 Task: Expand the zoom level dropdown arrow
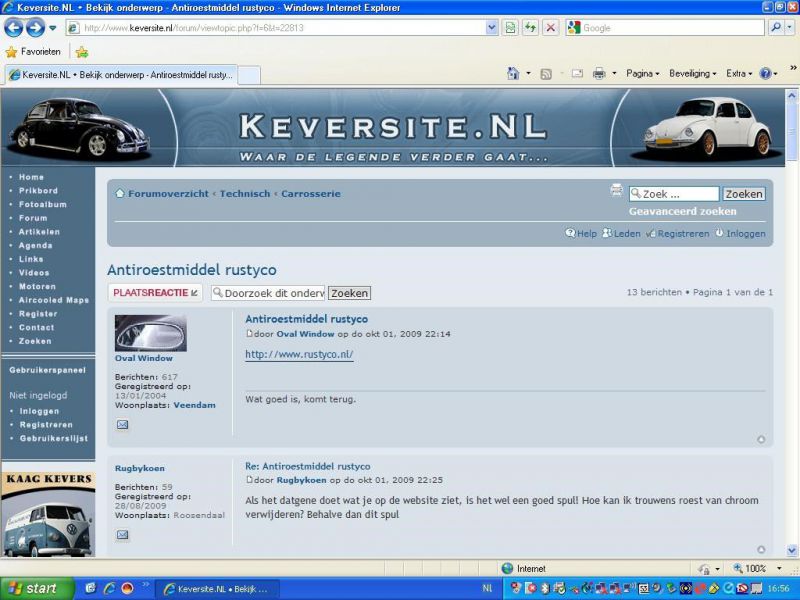779,568
